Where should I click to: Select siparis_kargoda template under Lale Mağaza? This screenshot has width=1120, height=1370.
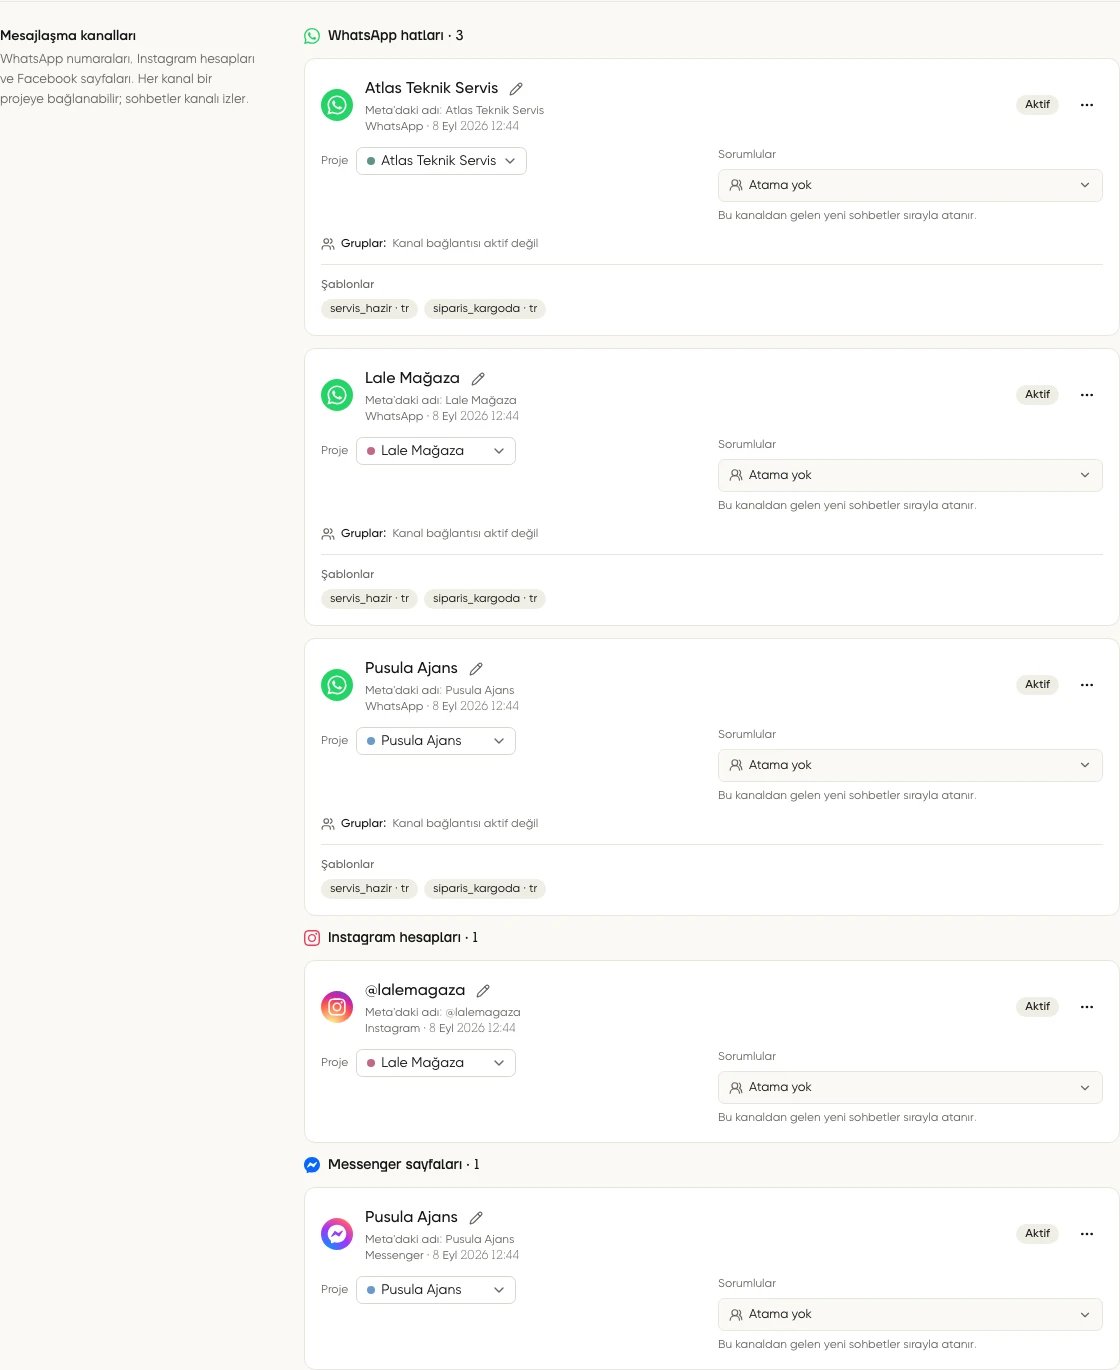(485, 599)
